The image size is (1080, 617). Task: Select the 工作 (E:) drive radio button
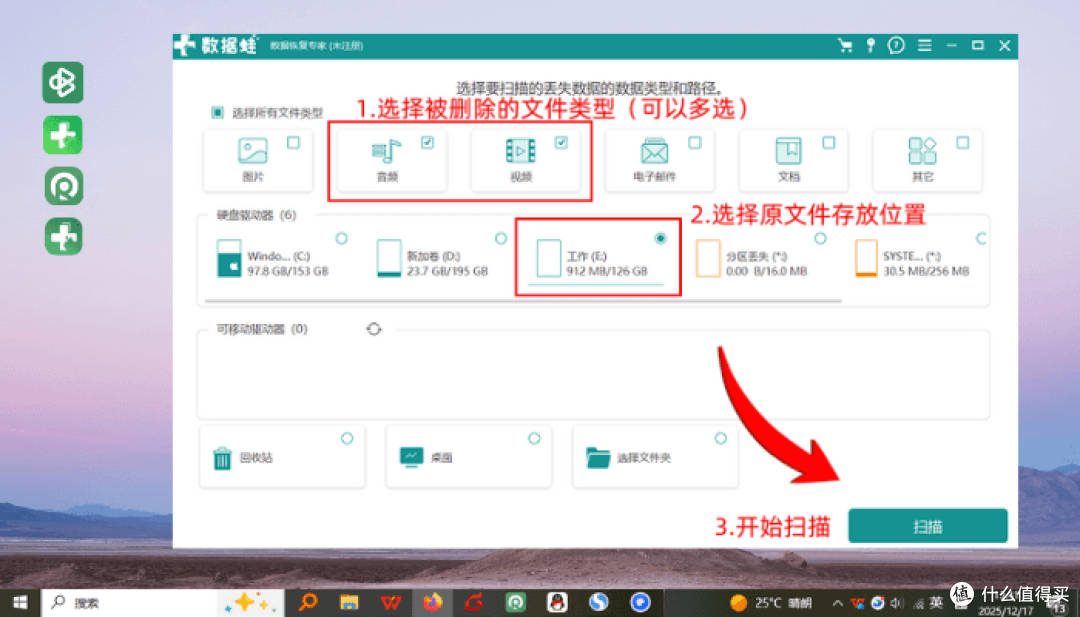click(x=661, y=238)
